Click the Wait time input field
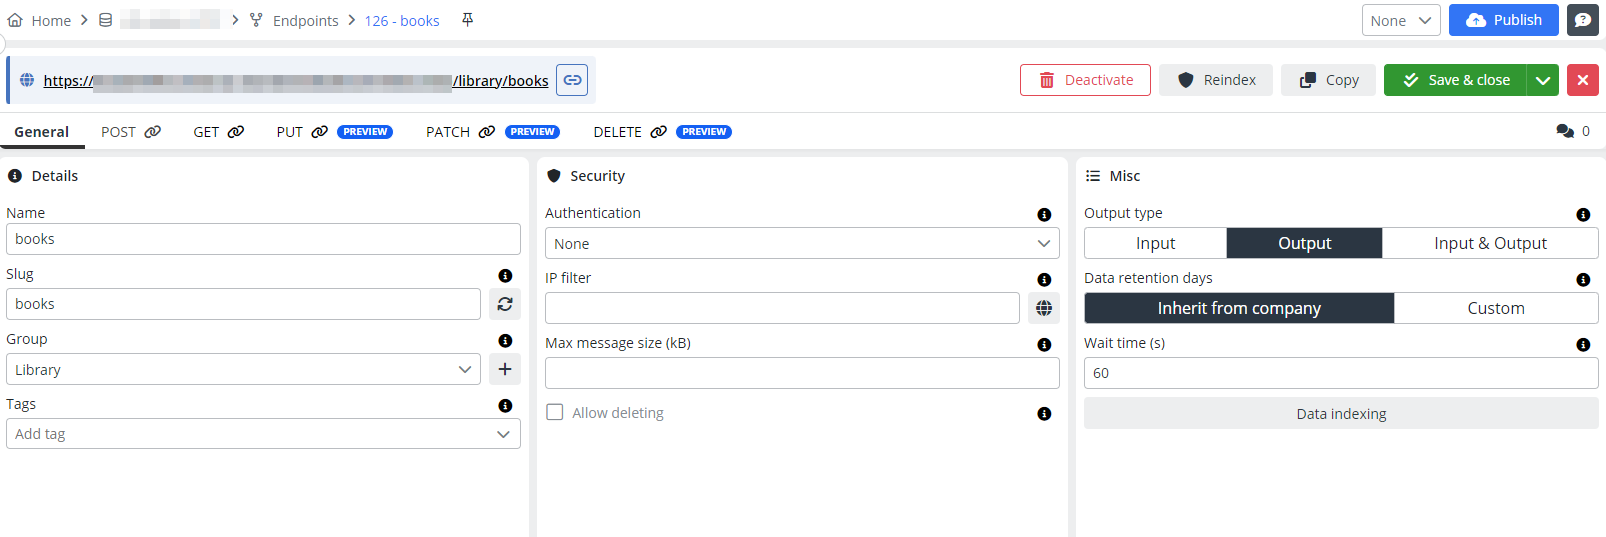Image resolution: width=1606 pixels, height=537 pixels. click(x=1340, y=373)
